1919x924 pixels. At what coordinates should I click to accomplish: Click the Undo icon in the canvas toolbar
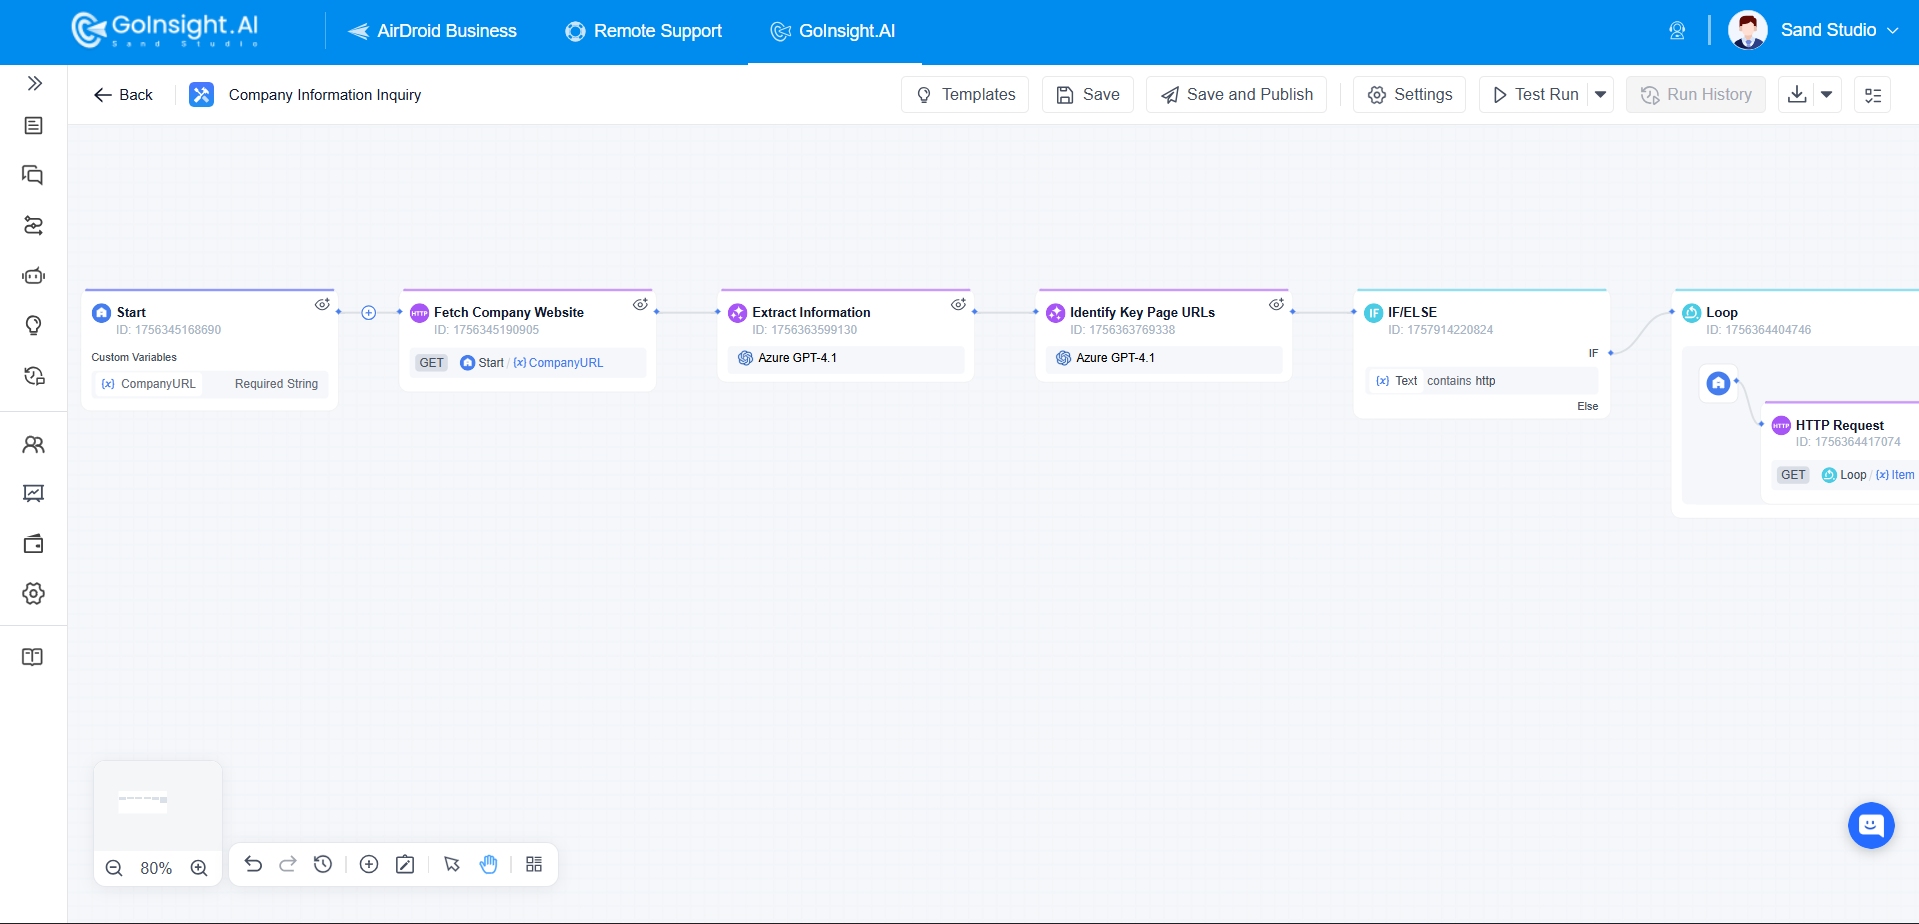(253, 864)
